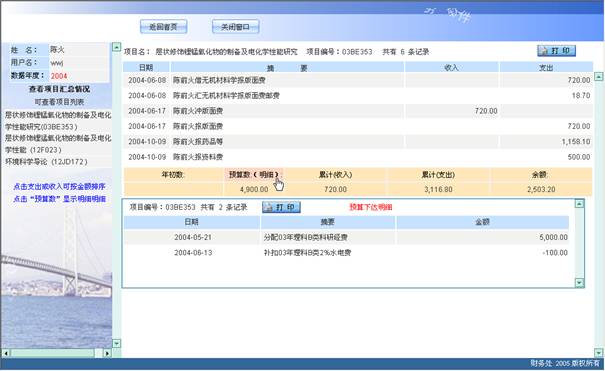
Task: Open 查看项目汇总情况 summary link
Action: pos(59,89)
